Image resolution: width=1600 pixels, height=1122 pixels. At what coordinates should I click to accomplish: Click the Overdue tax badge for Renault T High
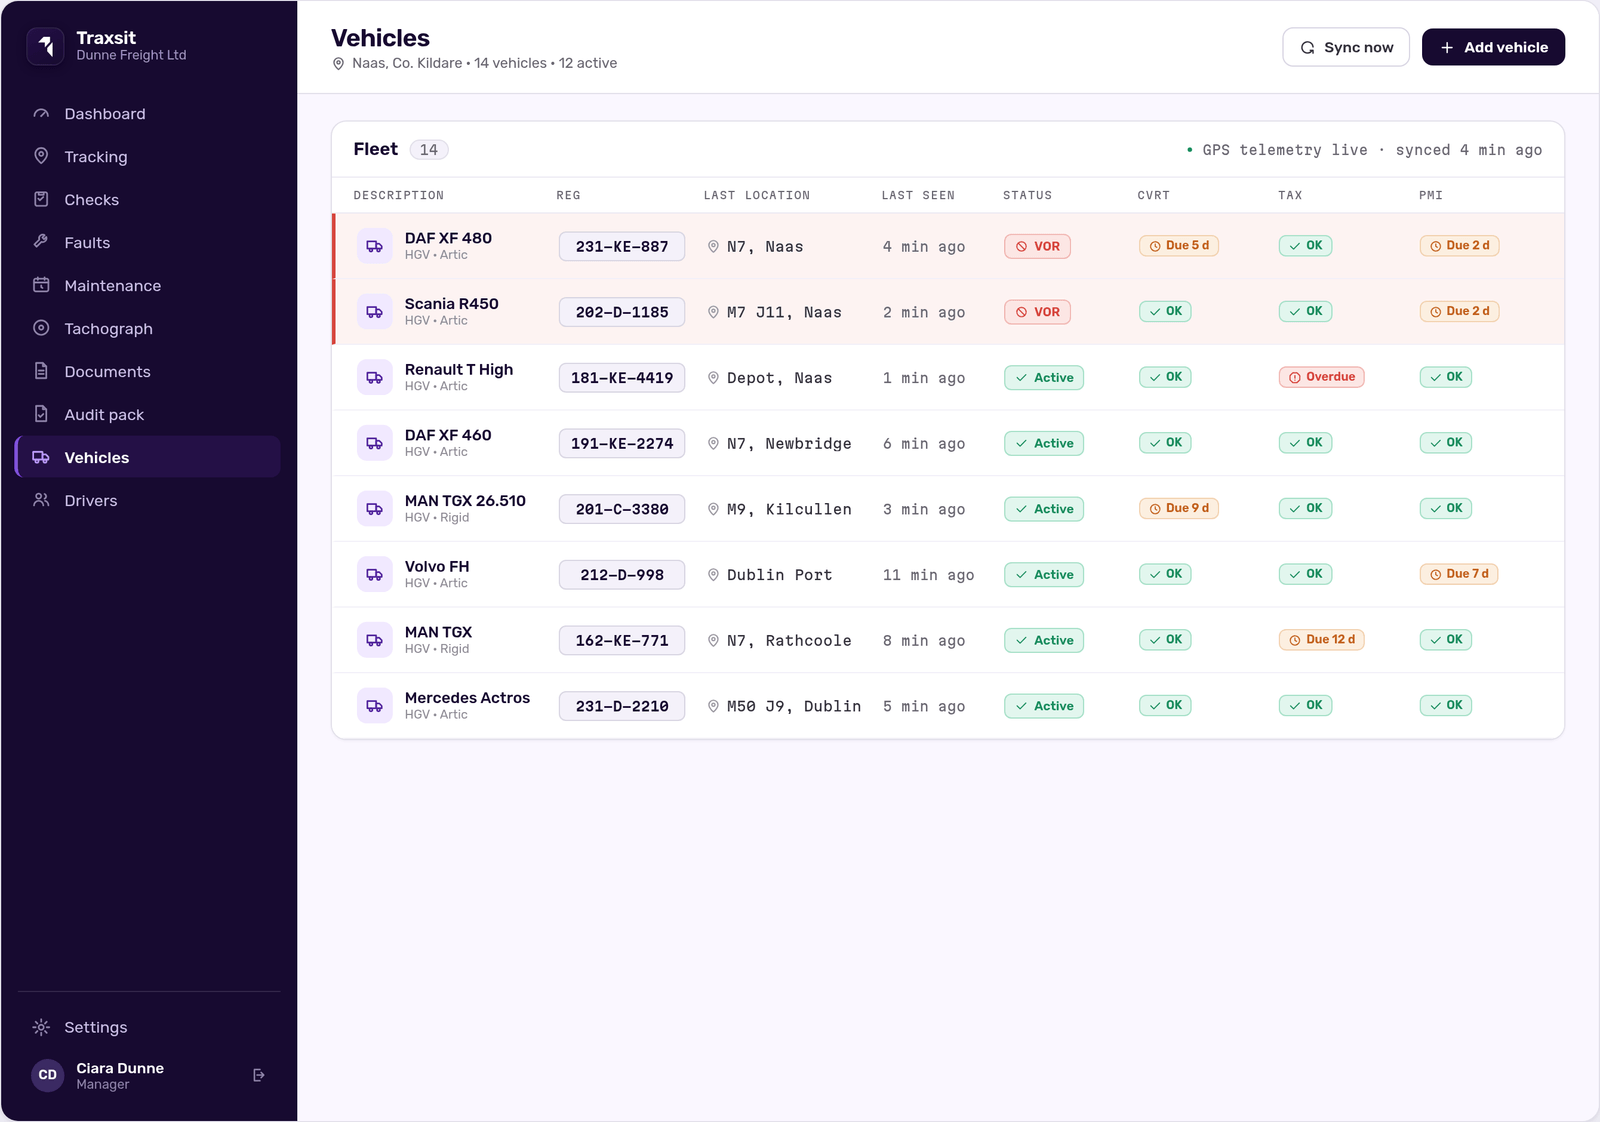(x=1321, y=377)
